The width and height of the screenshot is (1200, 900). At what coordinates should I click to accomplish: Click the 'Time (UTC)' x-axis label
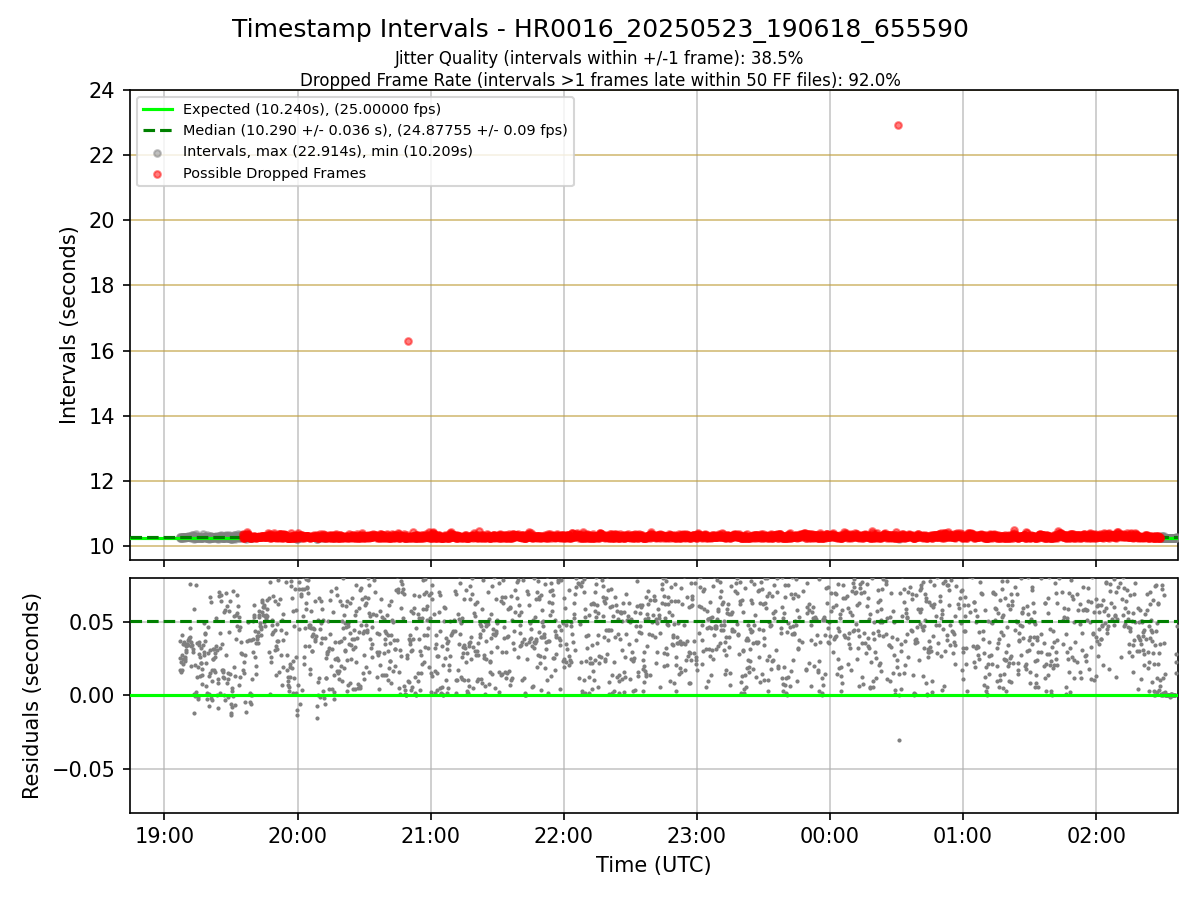pos(653,865)
